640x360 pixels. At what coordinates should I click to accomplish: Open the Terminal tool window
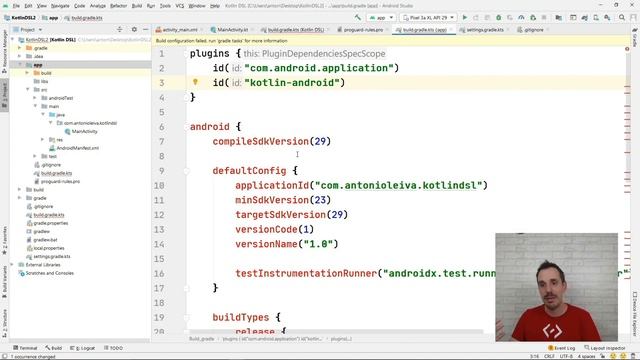click(x=25, y=348)
